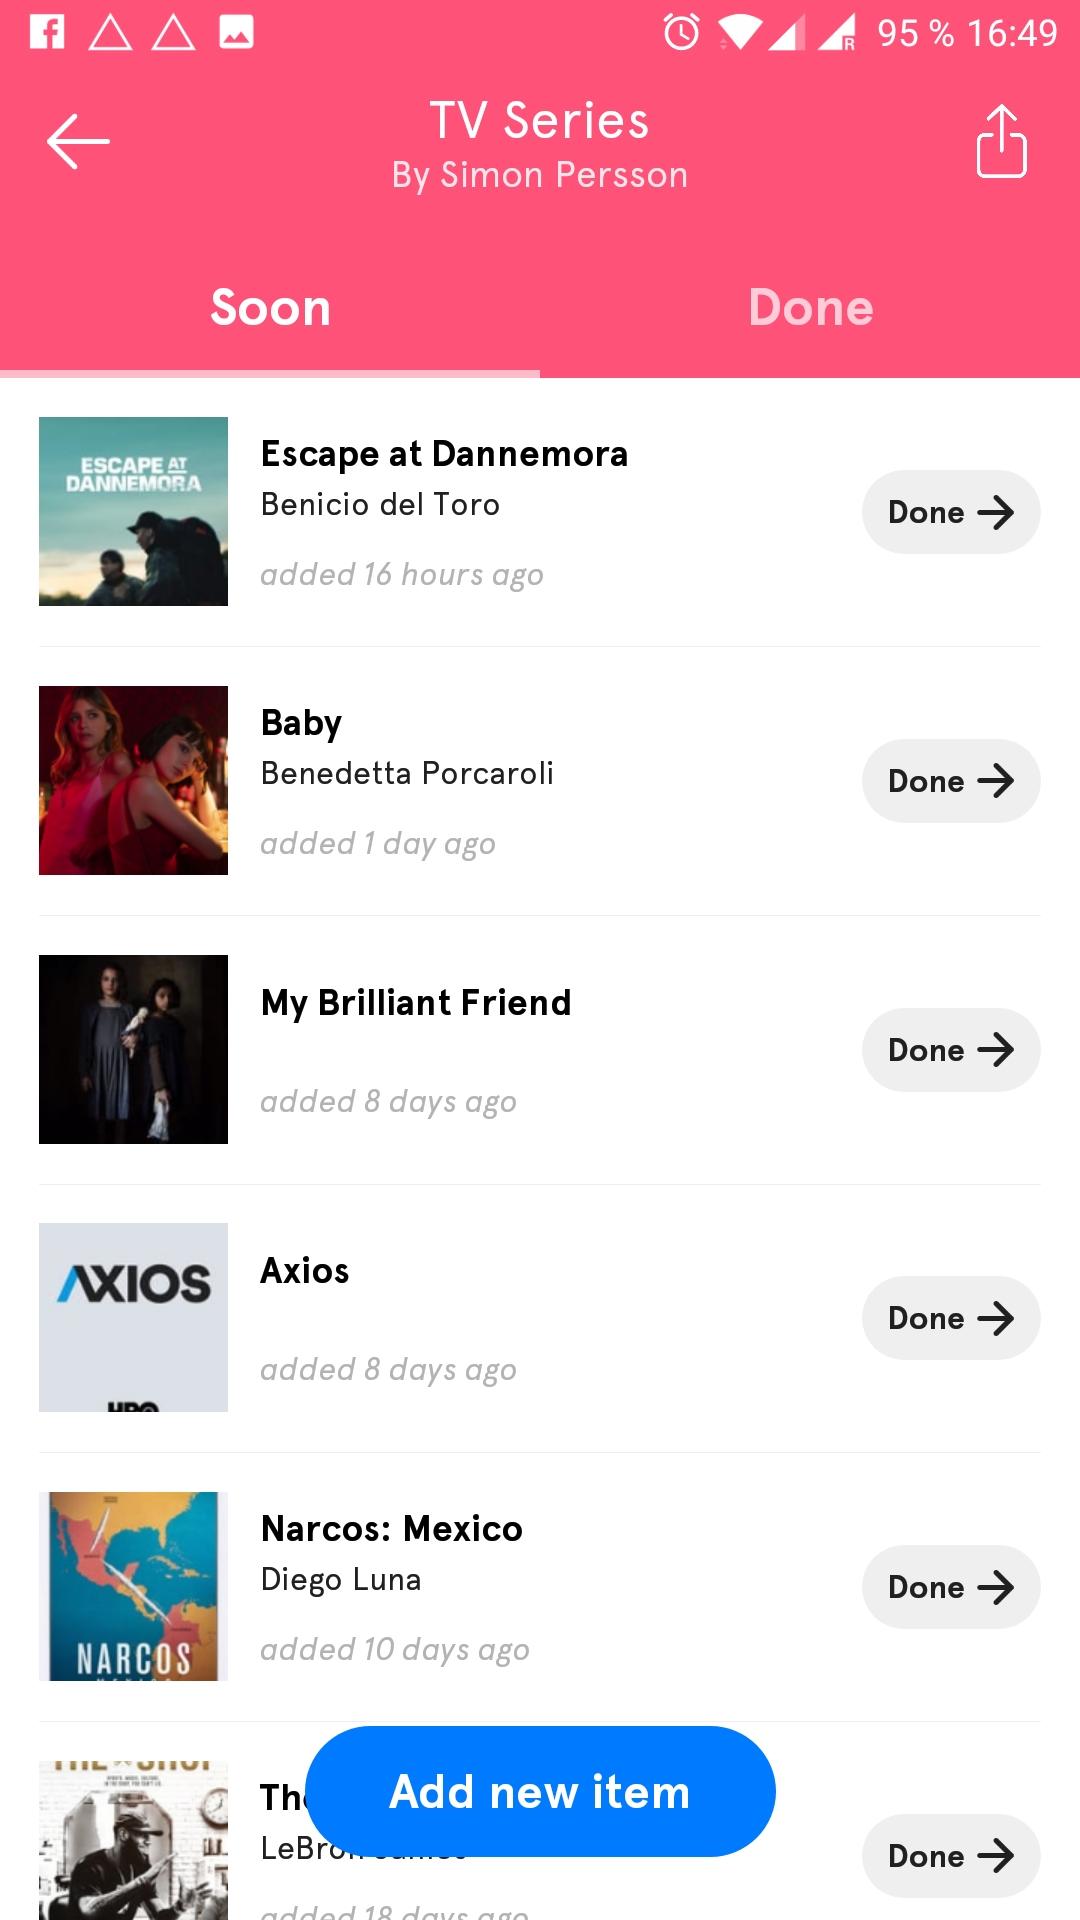Image resolution: width=1080 pixels, height=1920 pixels.
Task: Switch to the Soon tab
Action: point(270,307)
